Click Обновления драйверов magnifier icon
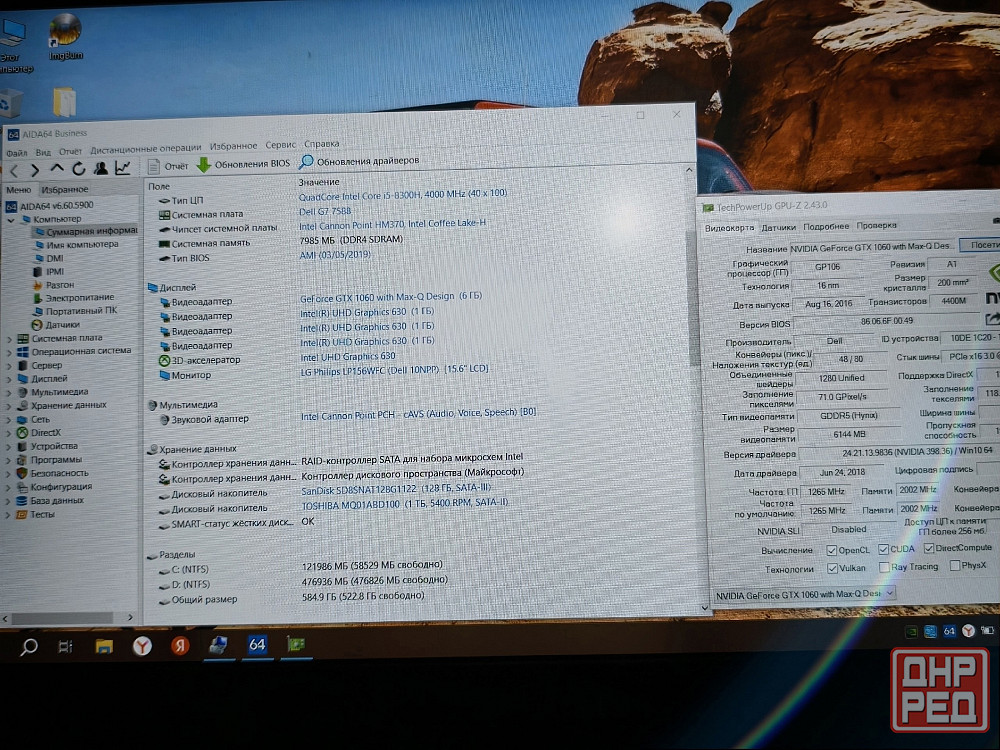 click(306, 161)
